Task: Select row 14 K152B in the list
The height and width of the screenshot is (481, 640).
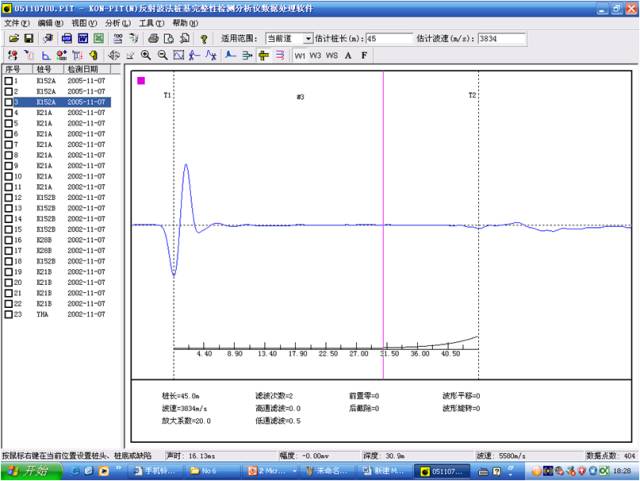Action: (x=56, y=219)
